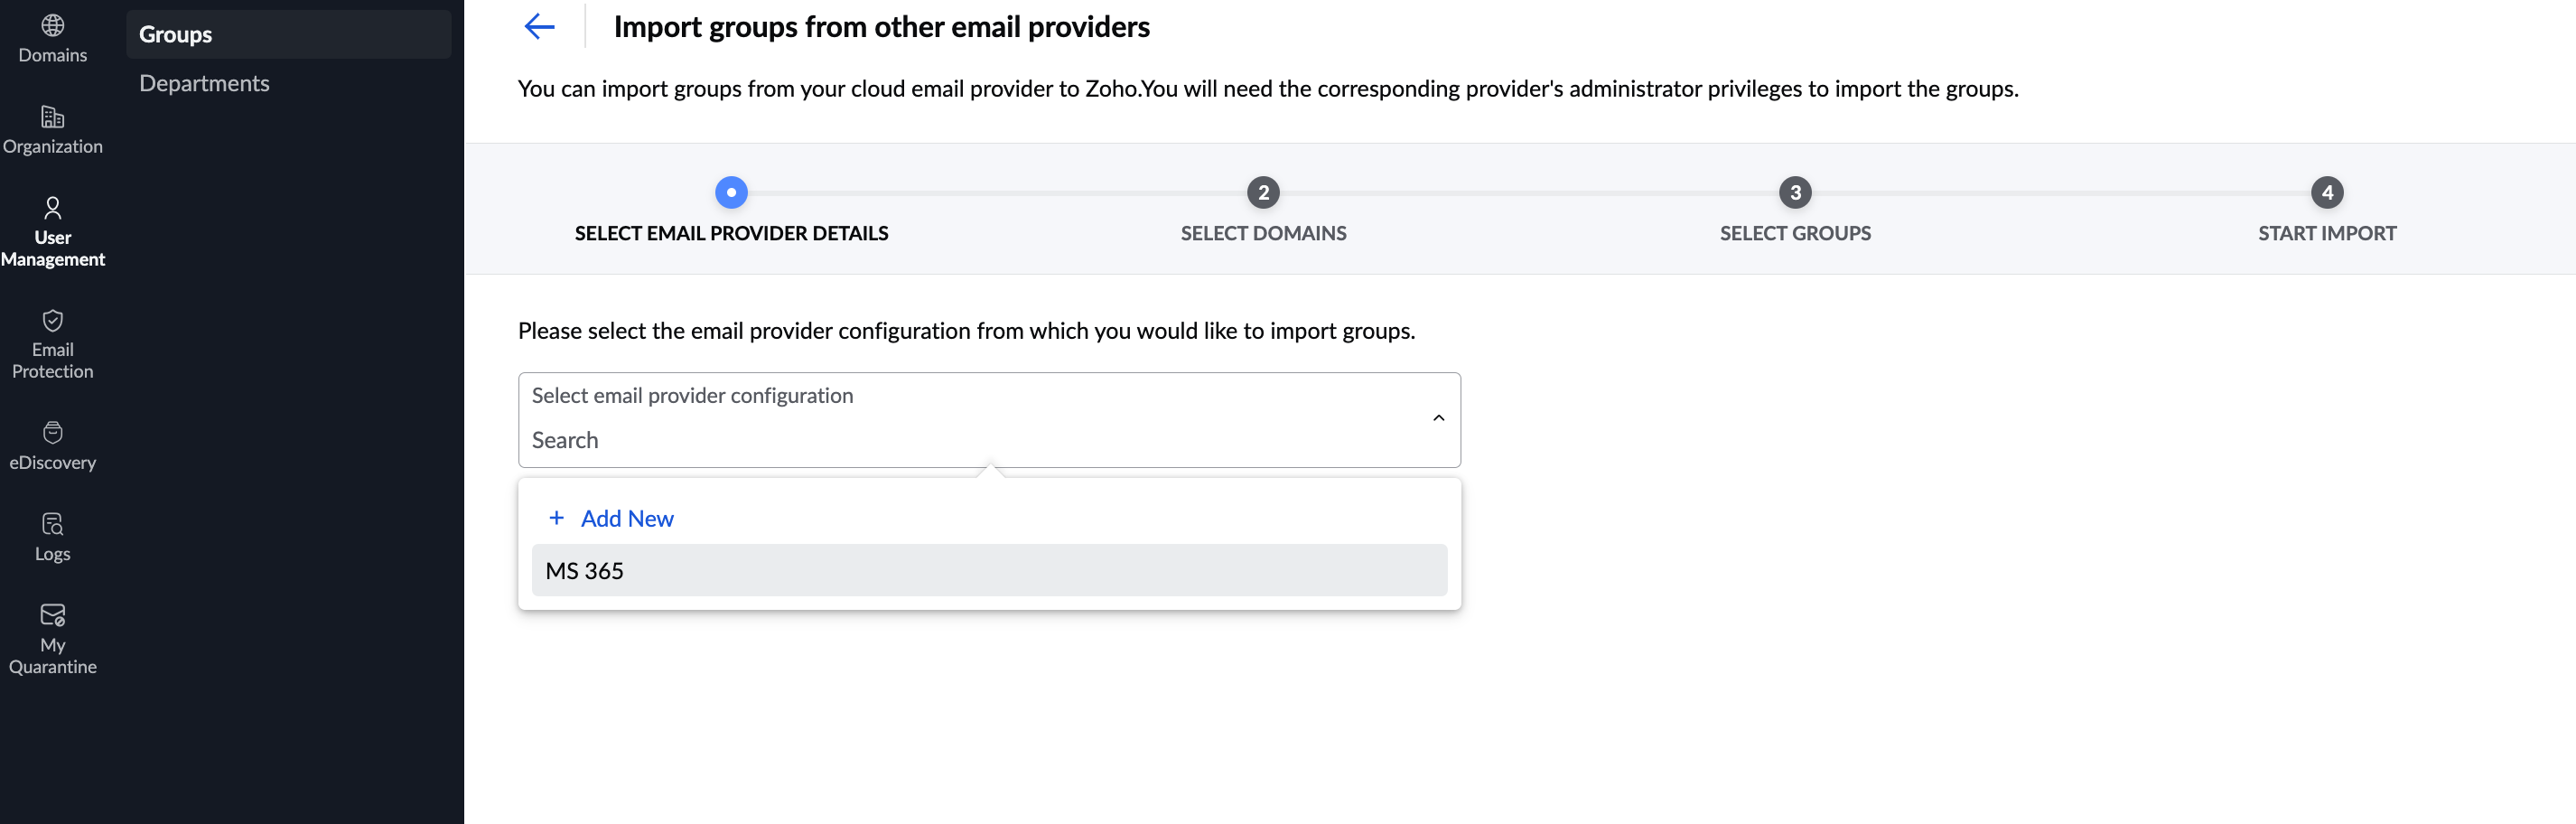Switch to the Departments menu item
The image size is (2576, 824).
click(204, 83)
